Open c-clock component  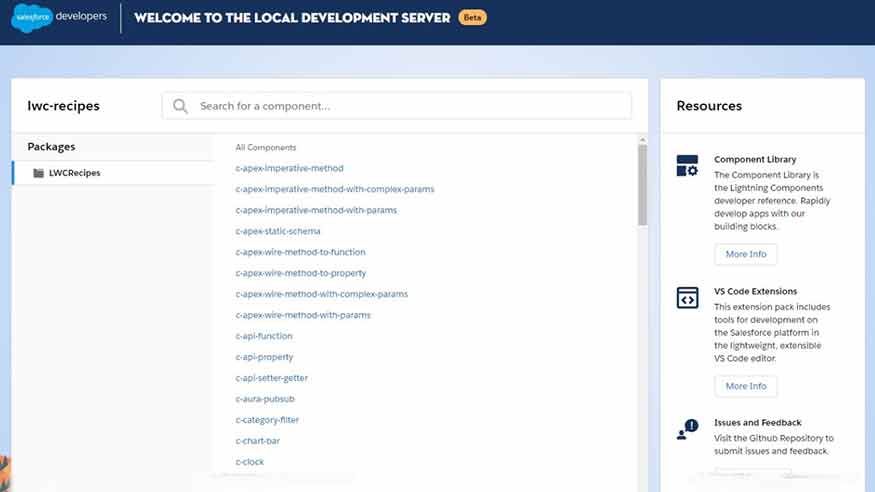249,462
